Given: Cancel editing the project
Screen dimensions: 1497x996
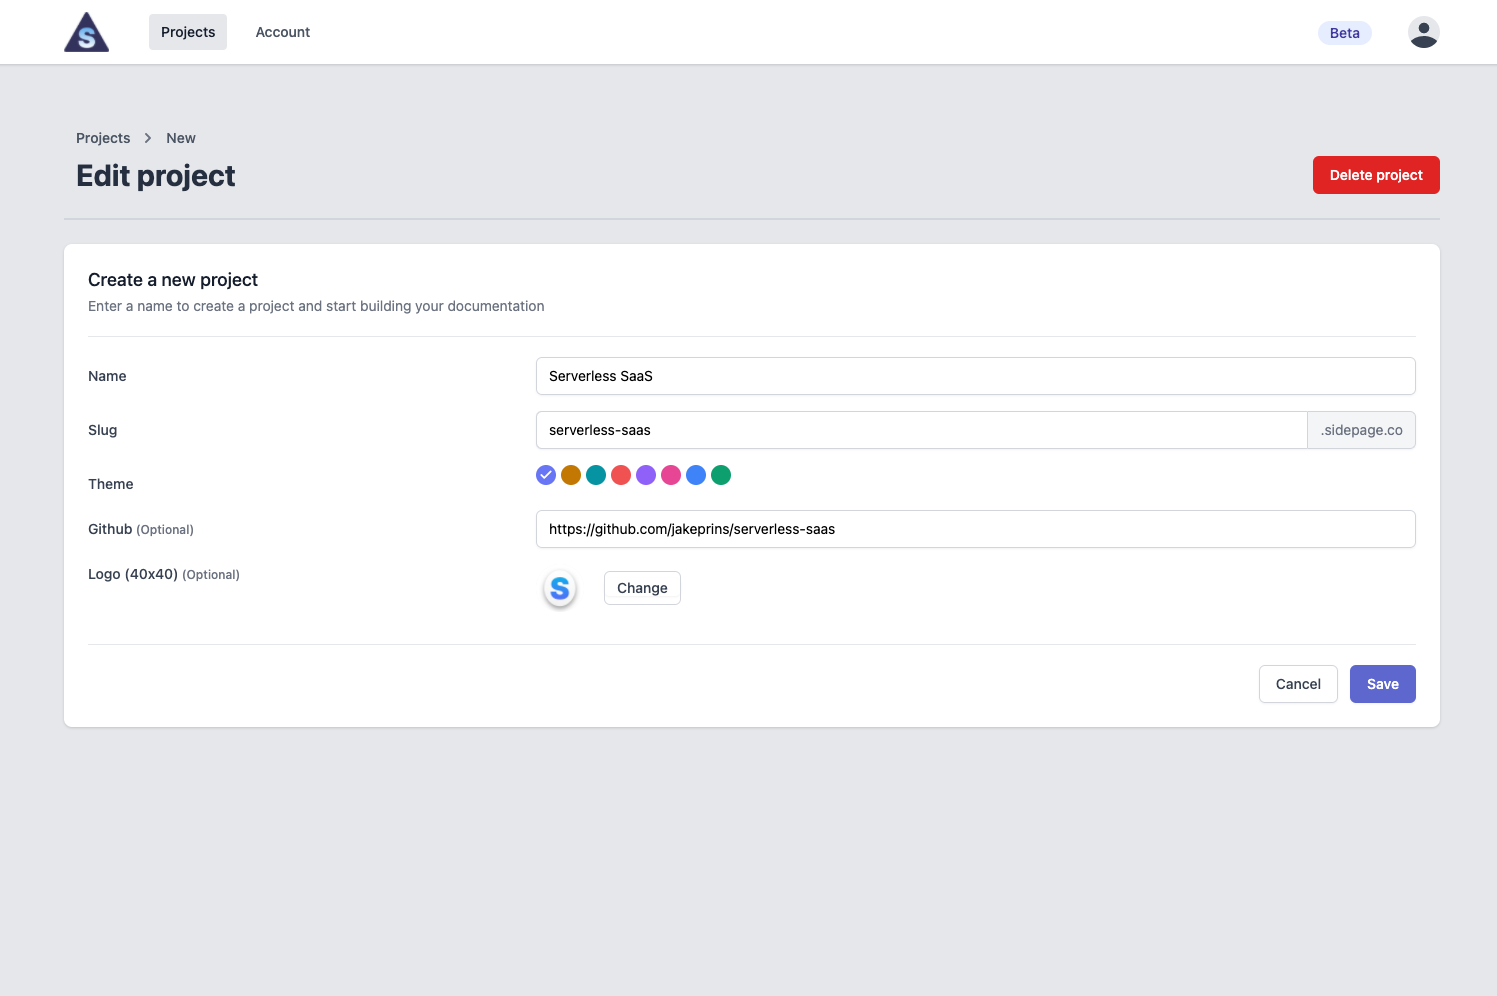Looking at the screenshot, I should coord(1298,684).
